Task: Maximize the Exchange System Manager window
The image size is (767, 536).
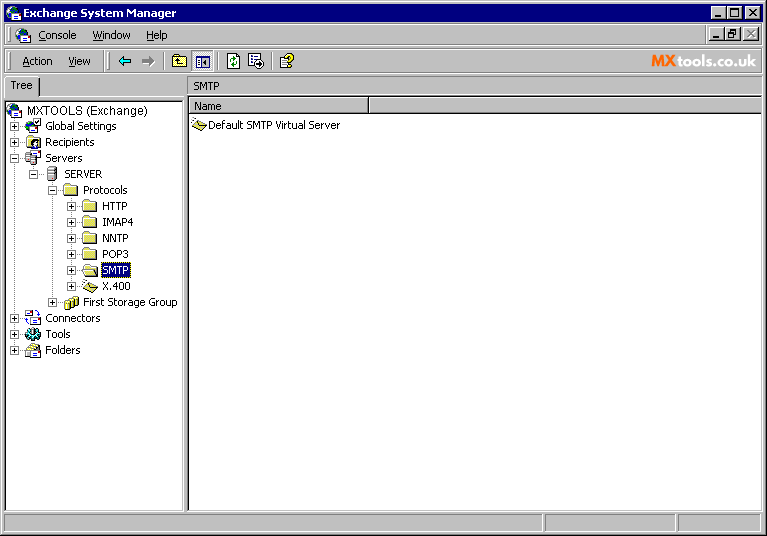Action: pos(734,13)
